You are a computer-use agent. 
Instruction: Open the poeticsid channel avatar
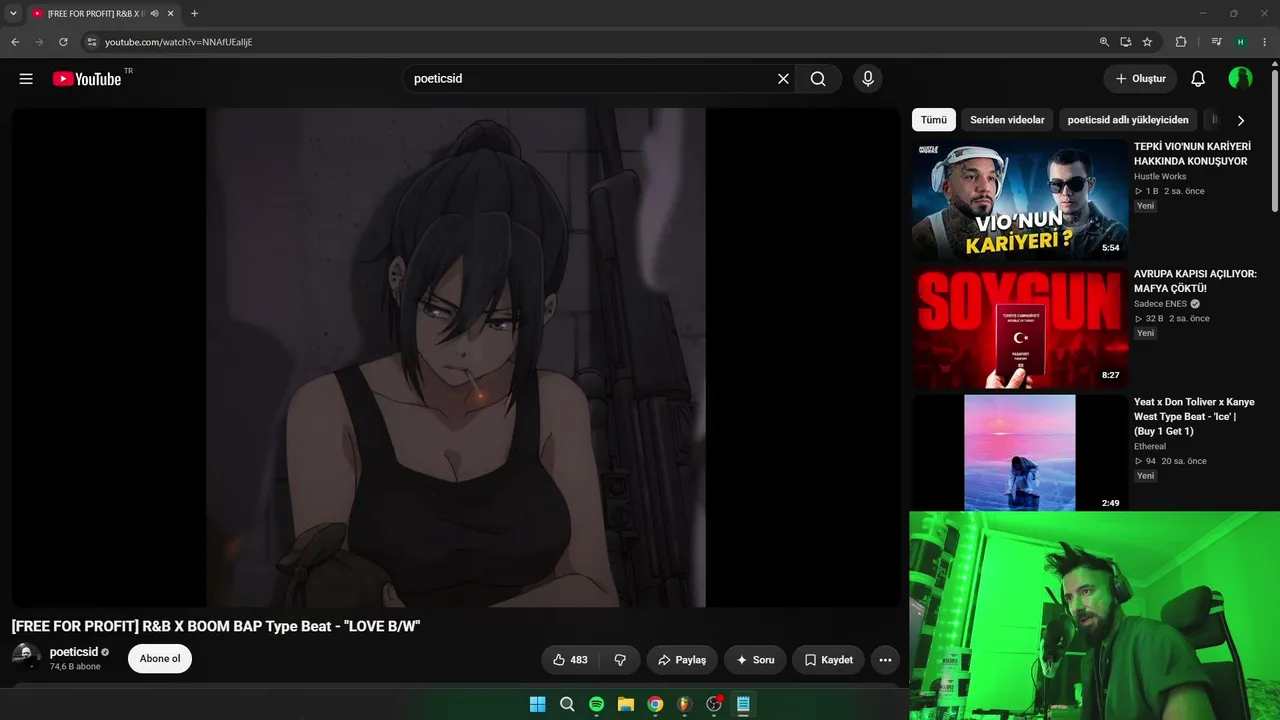point(27,659)
